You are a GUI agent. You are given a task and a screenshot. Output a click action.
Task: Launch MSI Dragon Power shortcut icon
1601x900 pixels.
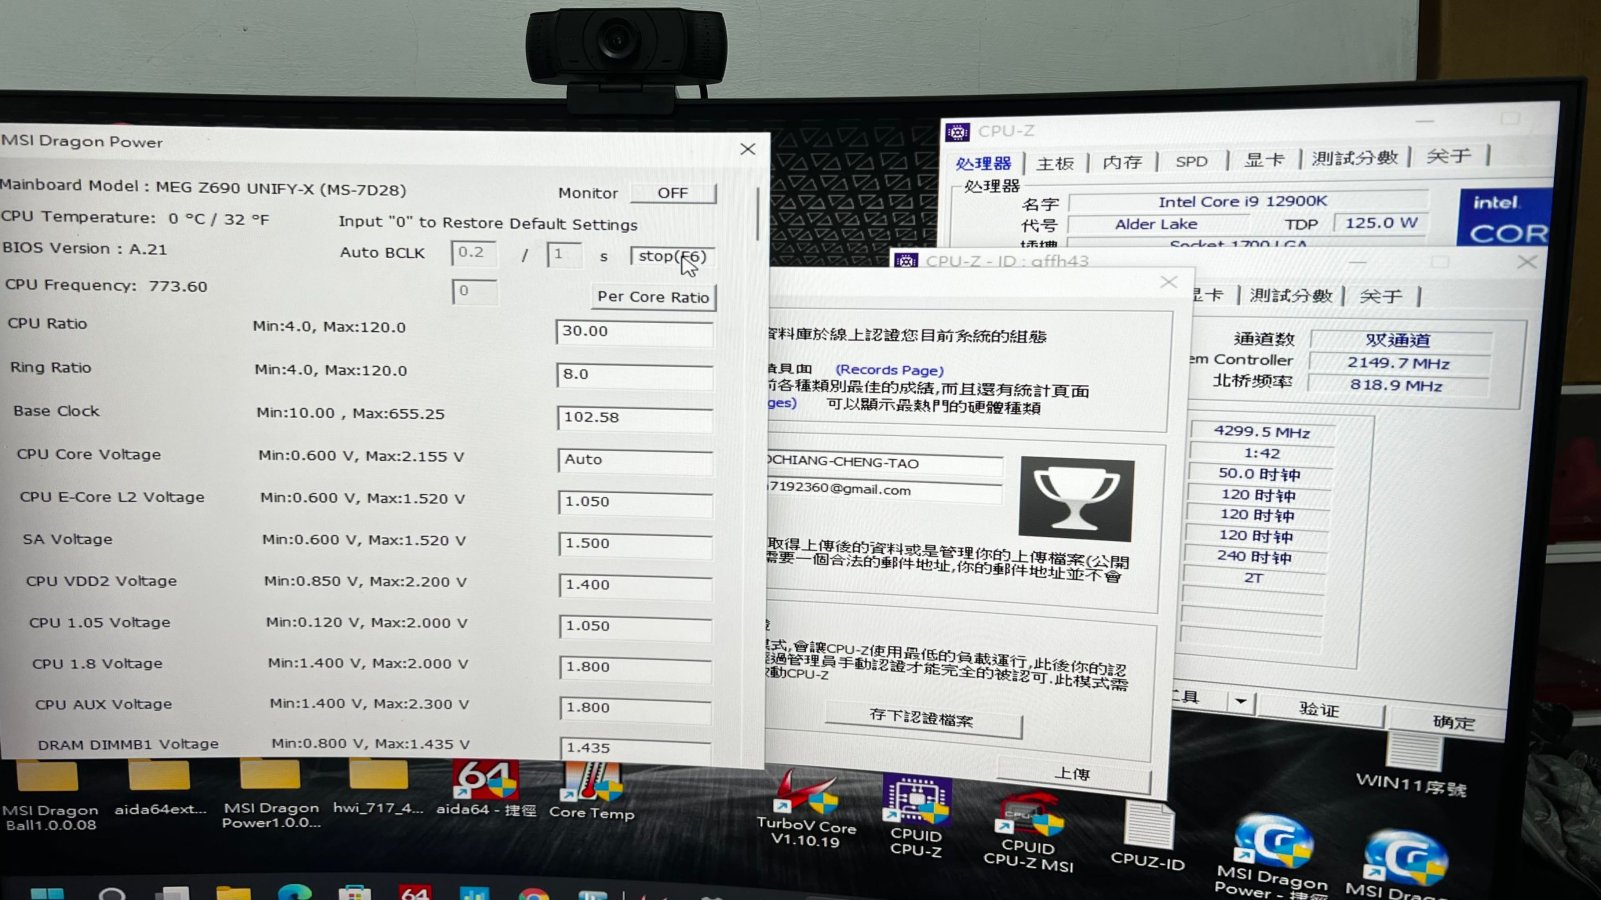click(x=1272, y=855)
